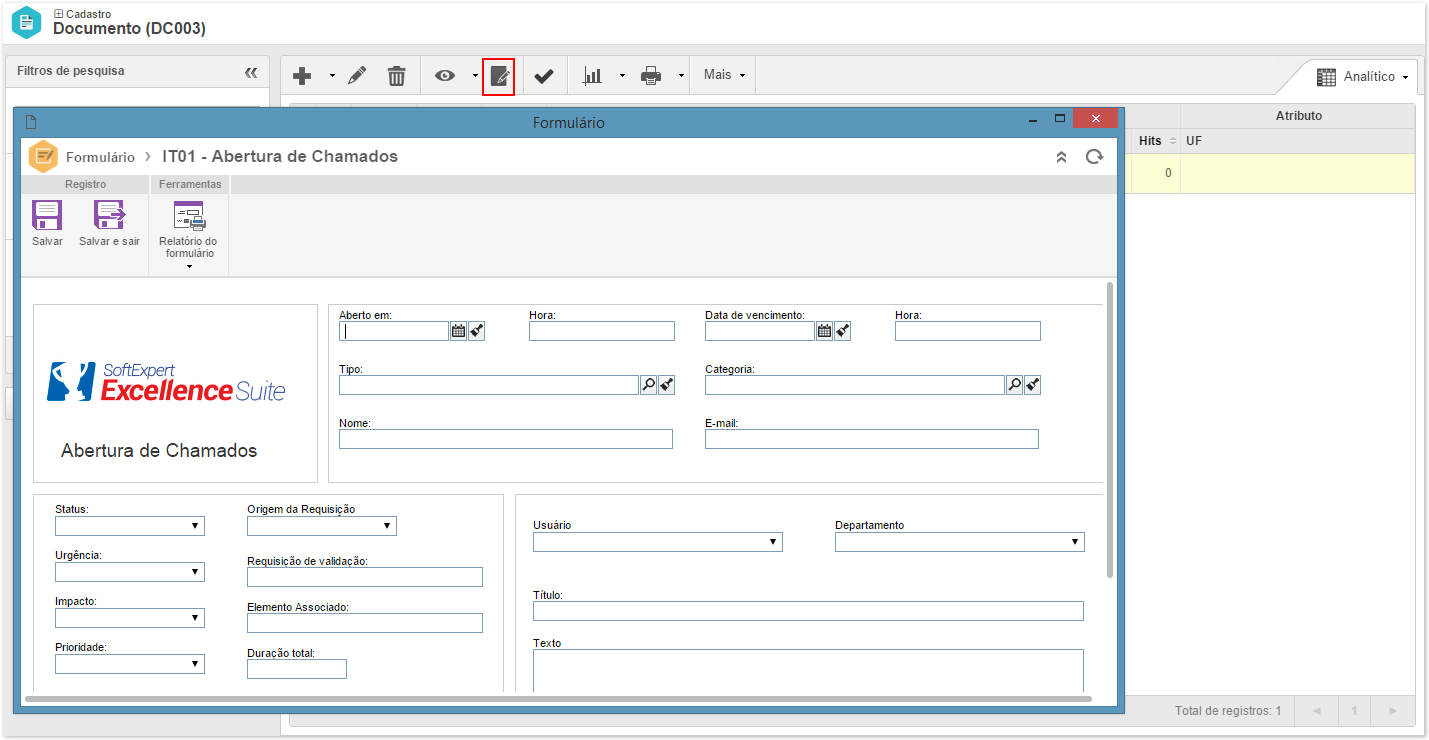Viewport: 1429px width, 740px height.
Task: Click the UF column header
Action: point(1298,141)
